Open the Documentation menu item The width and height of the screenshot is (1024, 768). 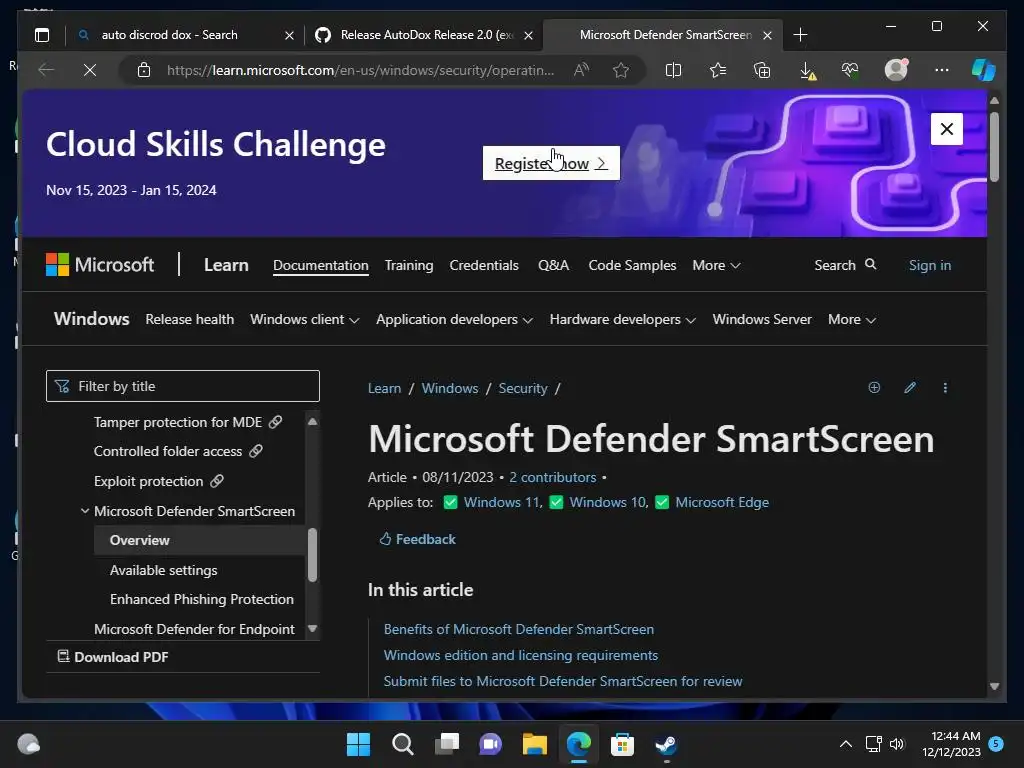321,265
